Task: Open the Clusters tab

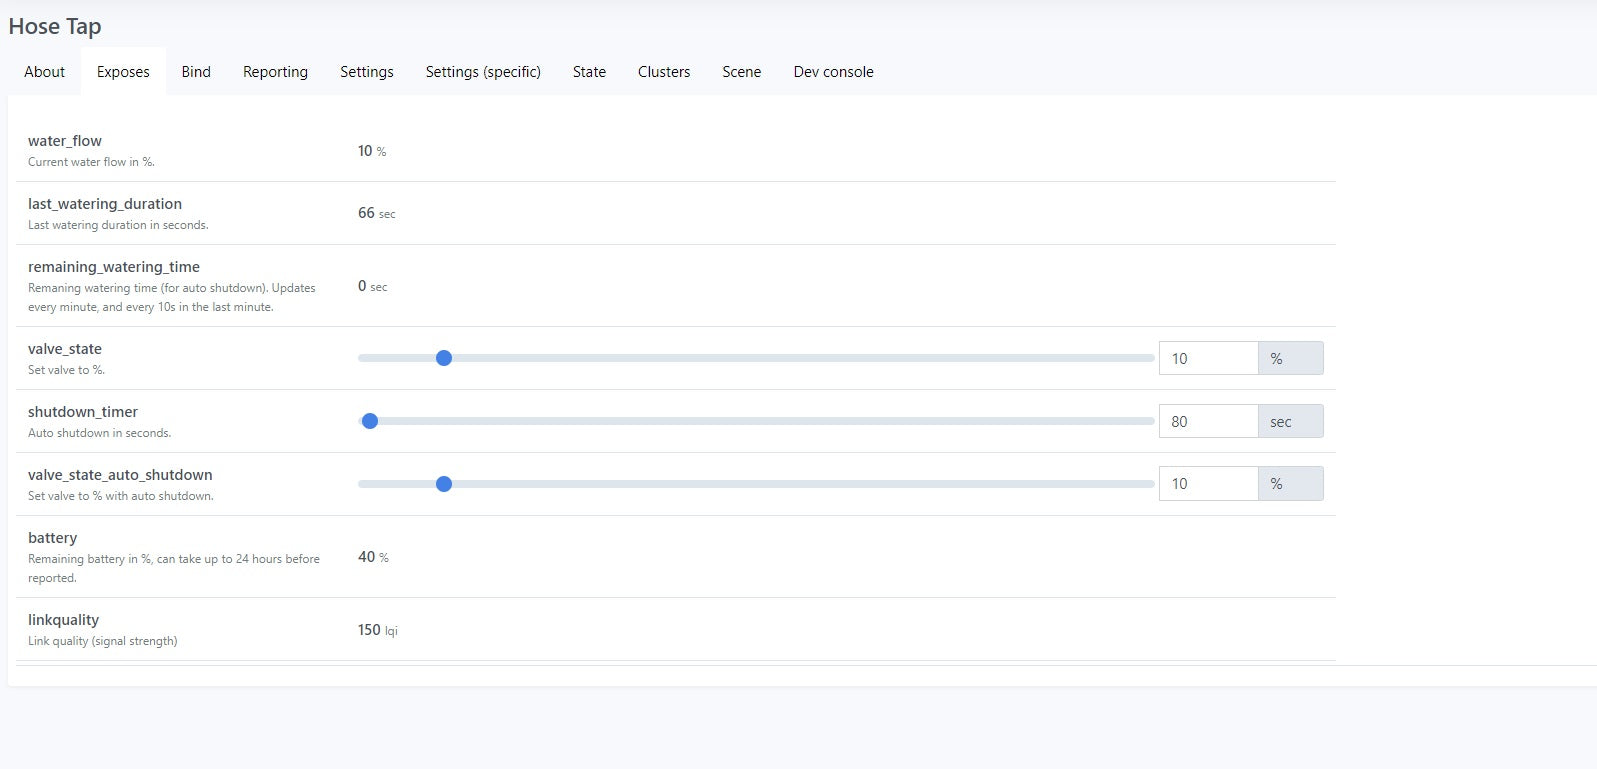Action: click(664, 72)
